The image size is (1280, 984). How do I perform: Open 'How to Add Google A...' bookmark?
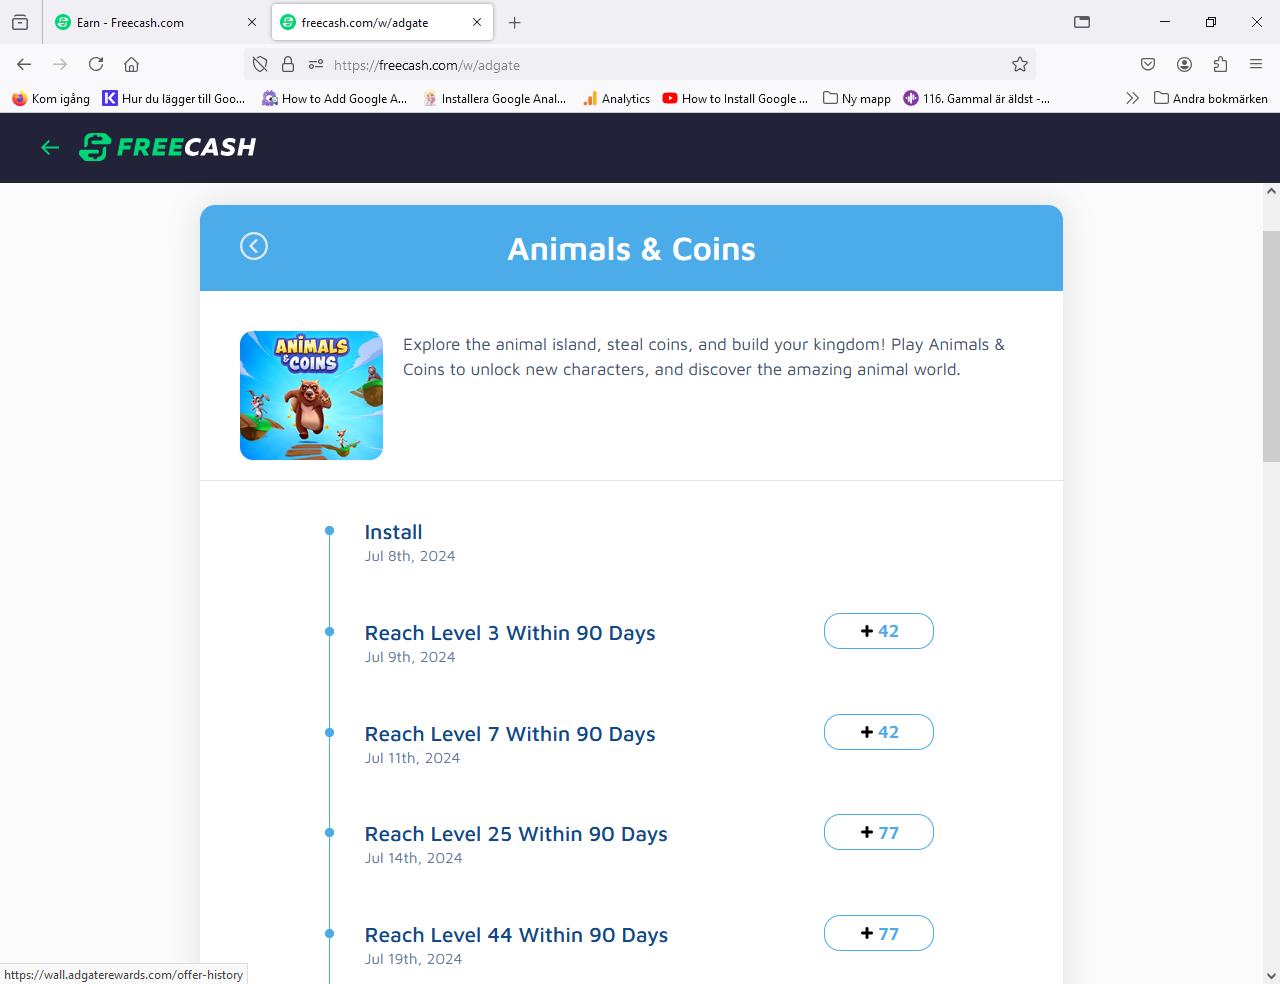point(335,98)
